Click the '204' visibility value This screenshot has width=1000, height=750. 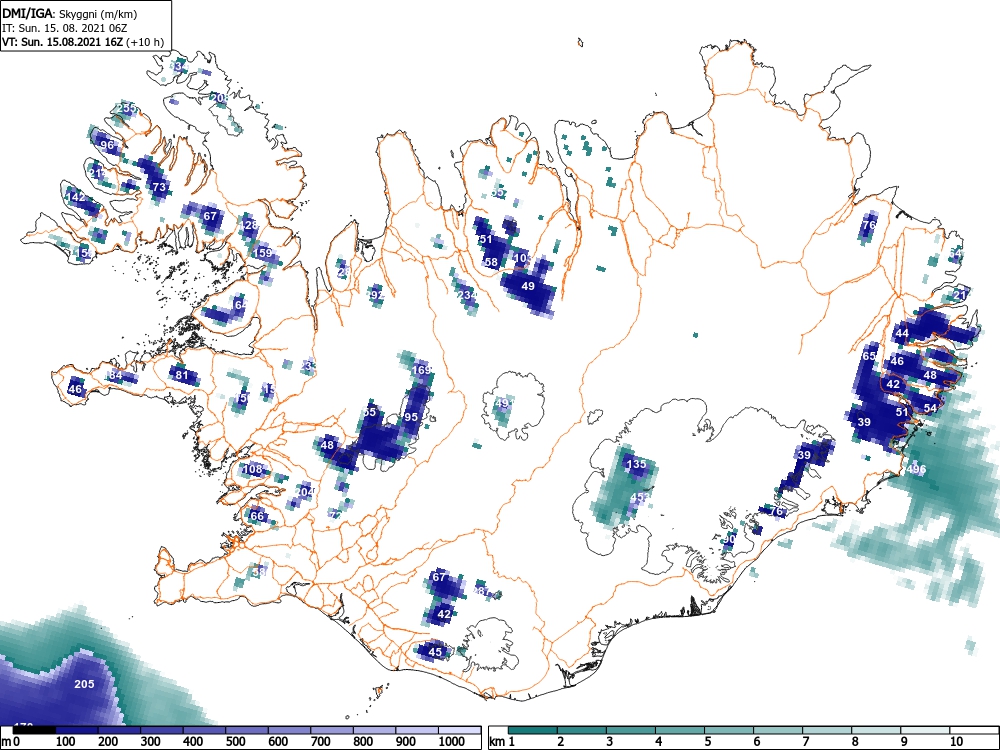pyautogui.click(x=305, y=492)
